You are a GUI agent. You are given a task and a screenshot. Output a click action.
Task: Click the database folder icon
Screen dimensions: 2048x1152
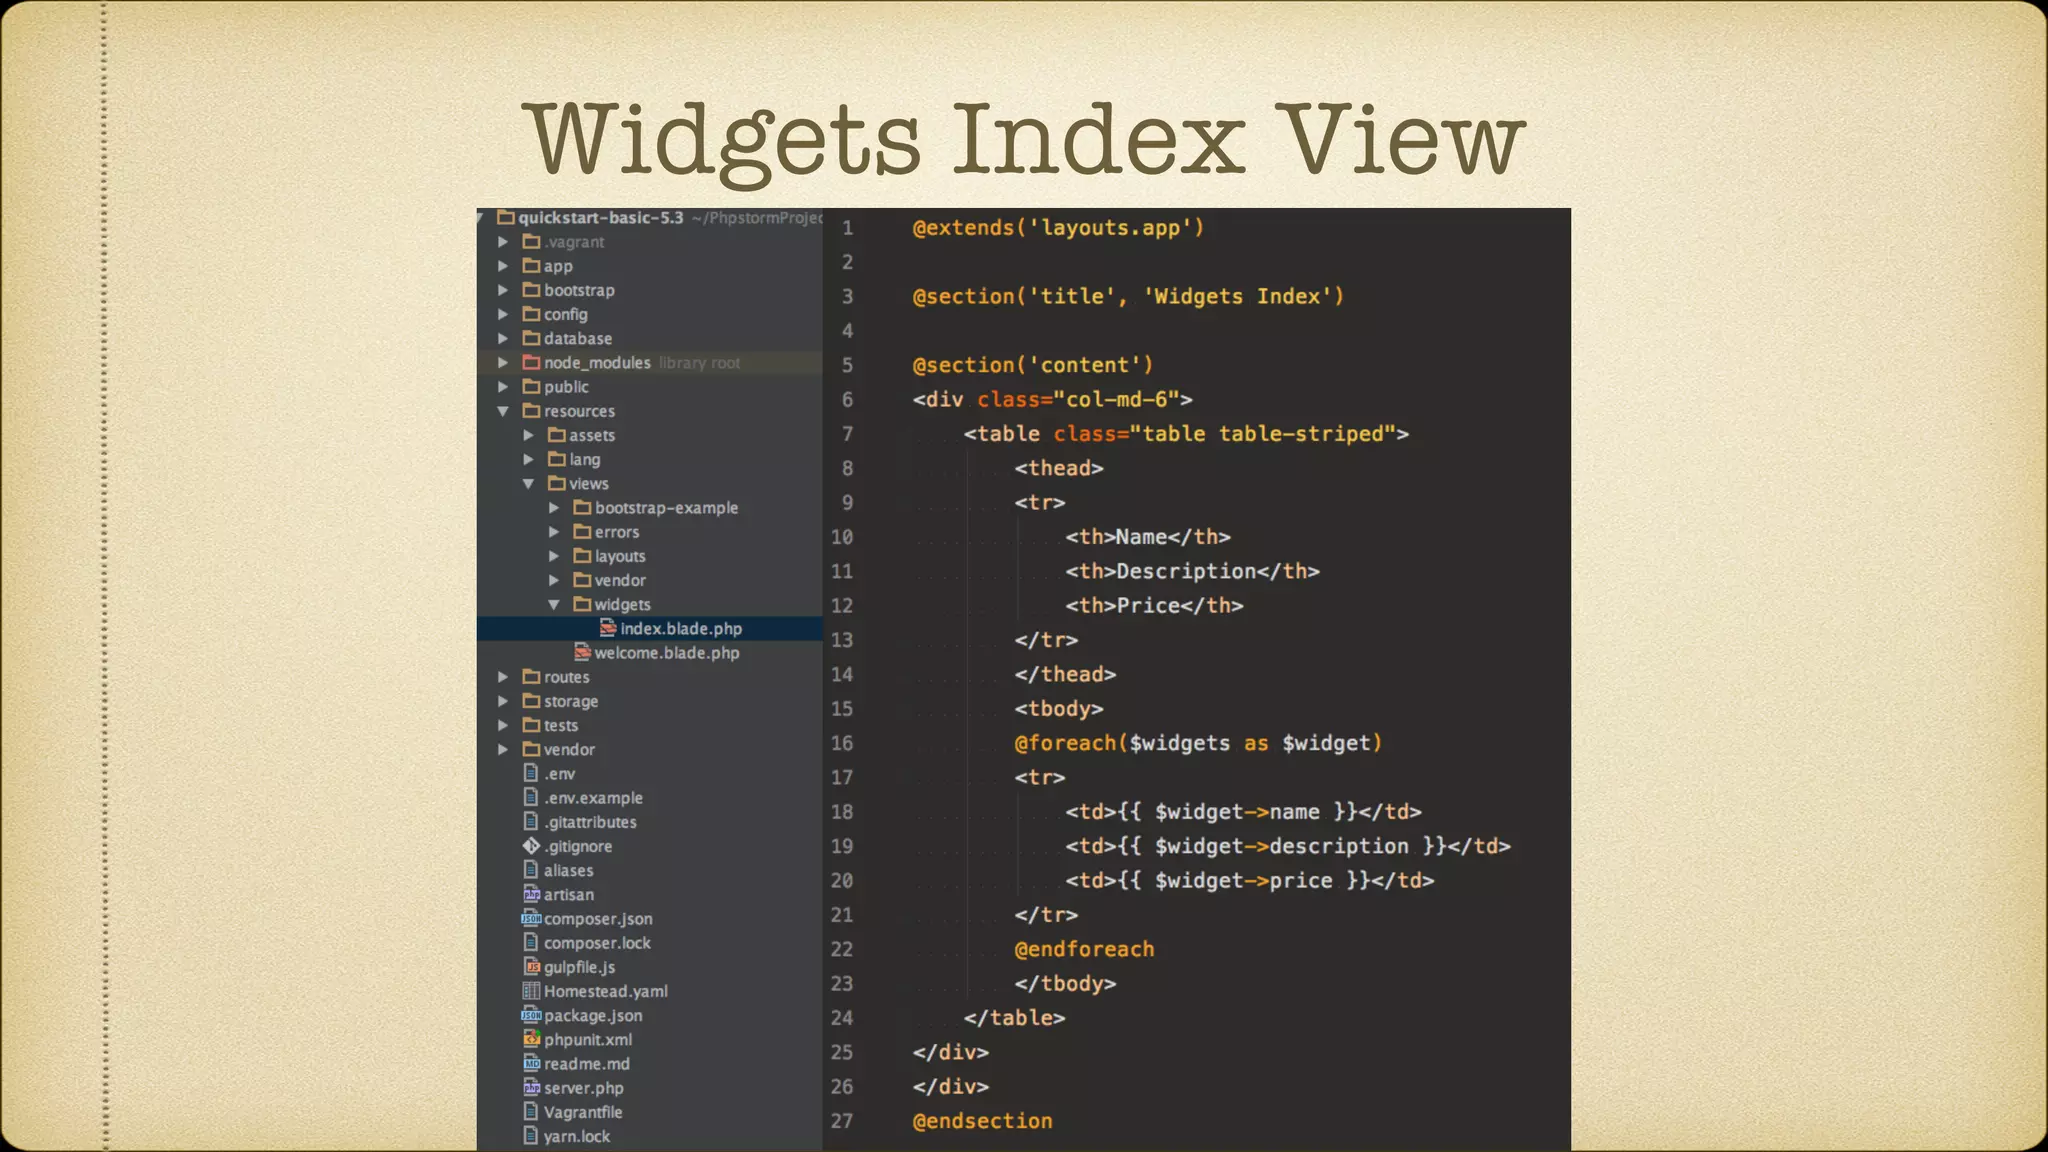click(532, 338)
